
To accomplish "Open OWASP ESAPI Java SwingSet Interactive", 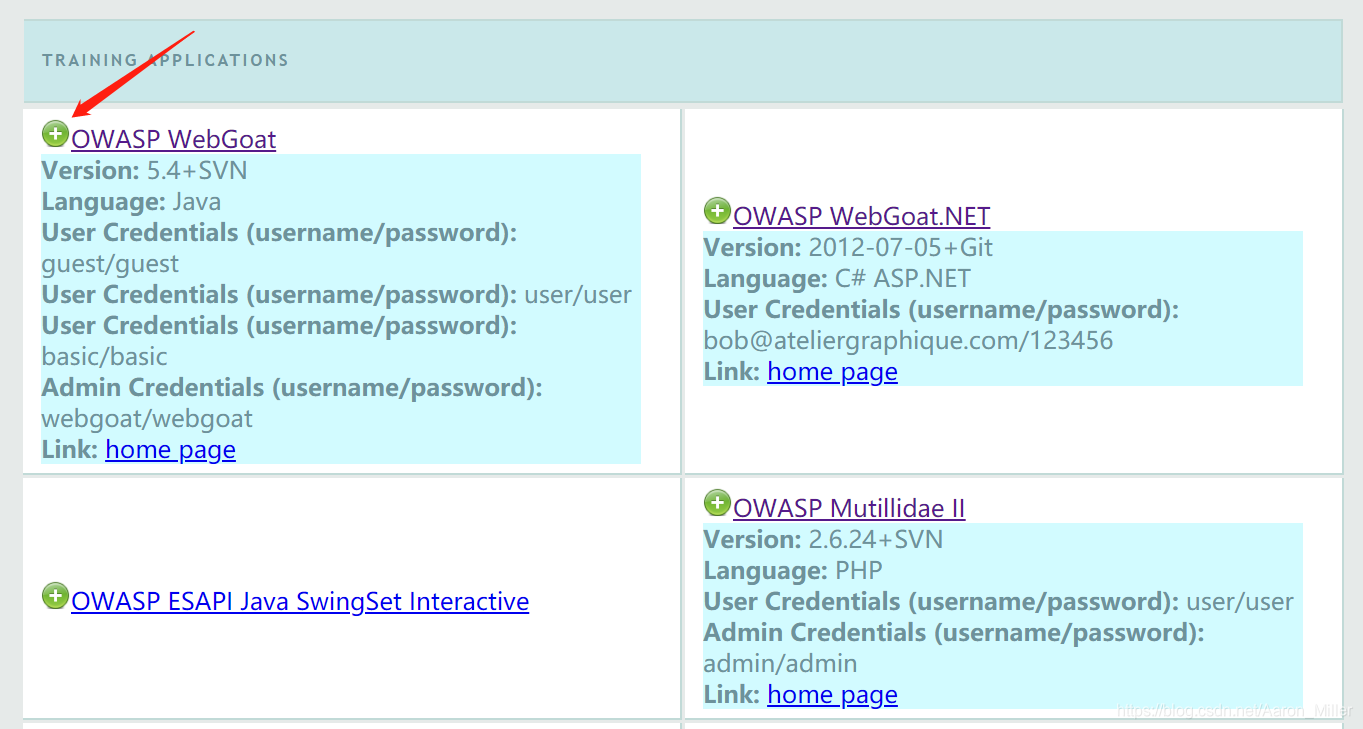I will tap(300, 601).
